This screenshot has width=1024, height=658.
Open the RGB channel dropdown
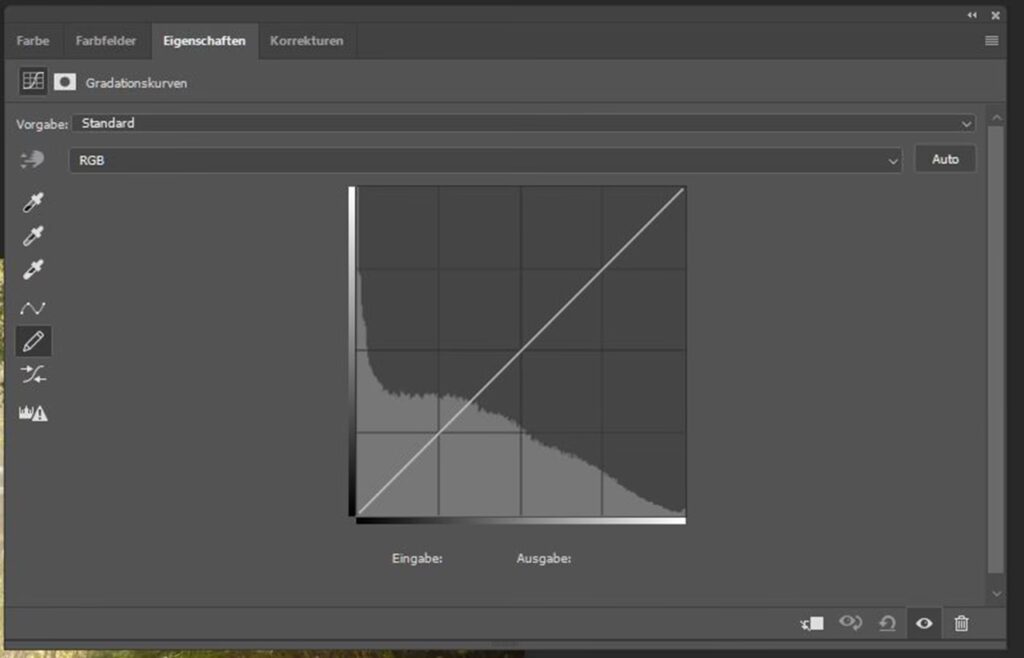pos(485,160)
